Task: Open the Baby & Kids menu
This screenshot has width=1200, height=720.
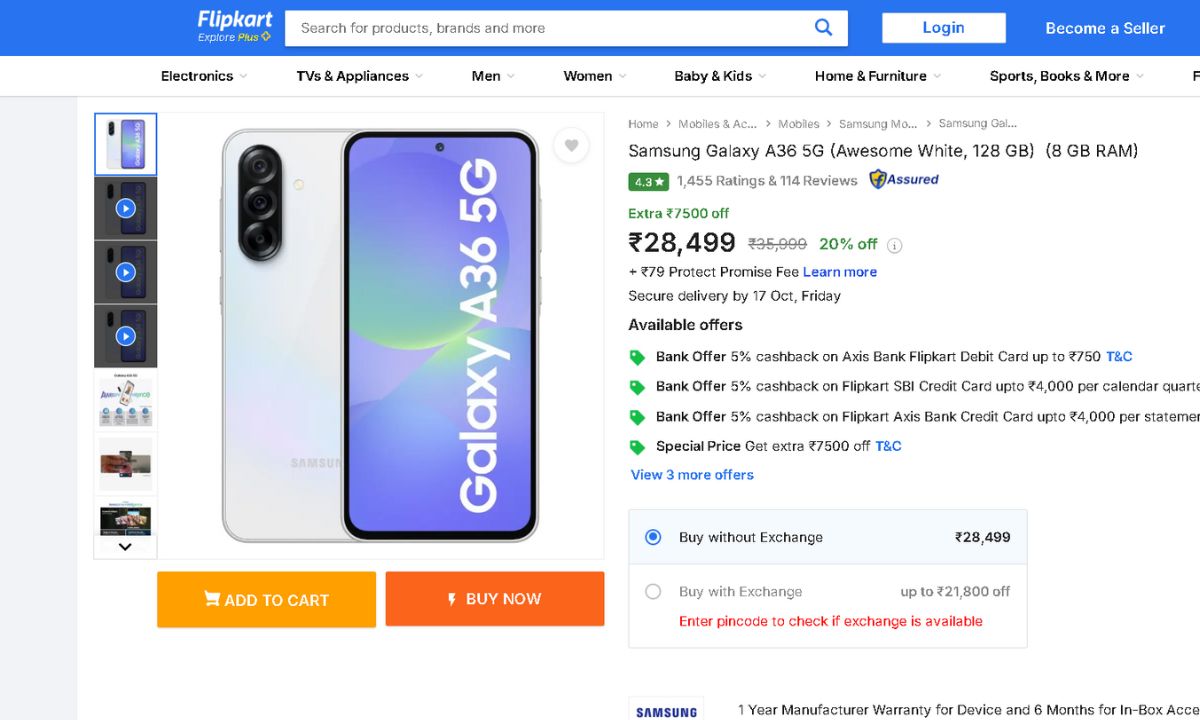Action: [720, 76]
